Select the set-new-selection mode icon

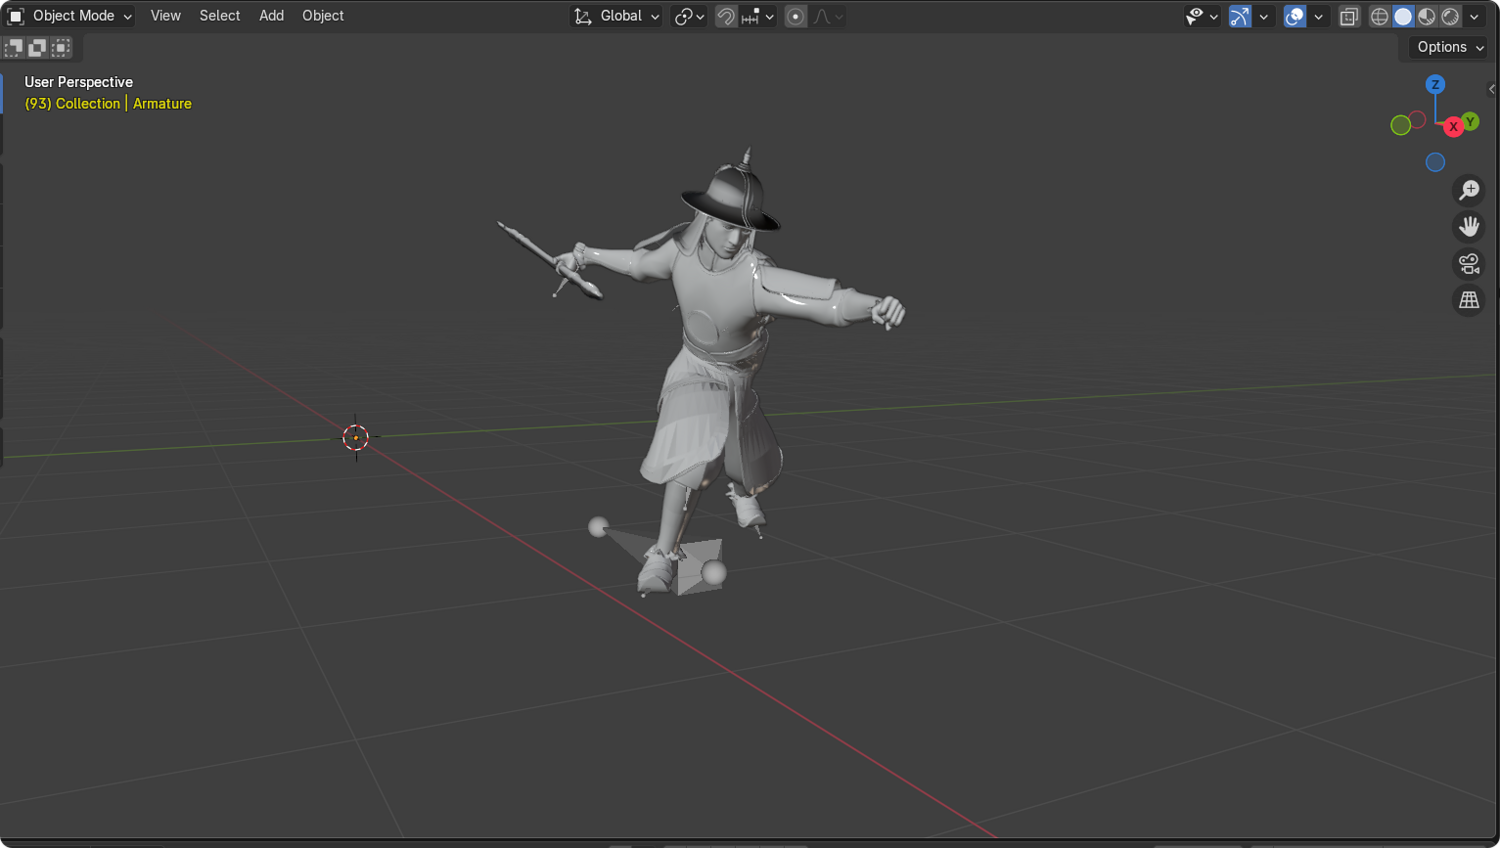tap(13, 47)
